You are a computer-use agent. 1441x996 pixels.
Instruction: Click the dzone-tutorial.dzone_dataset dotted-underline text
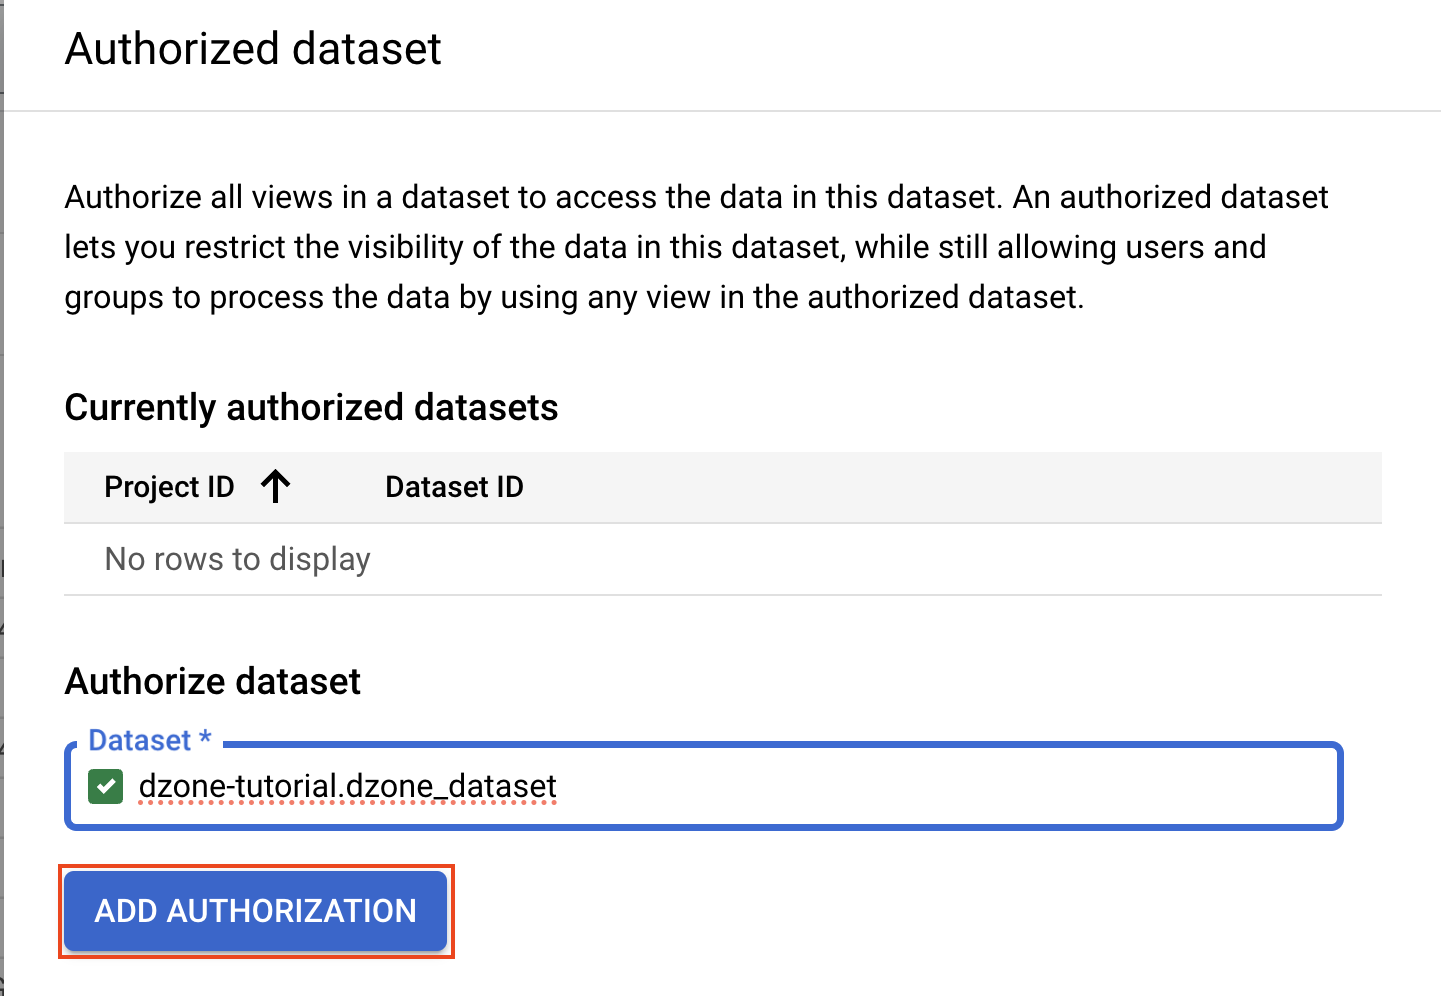click(348, 787)
